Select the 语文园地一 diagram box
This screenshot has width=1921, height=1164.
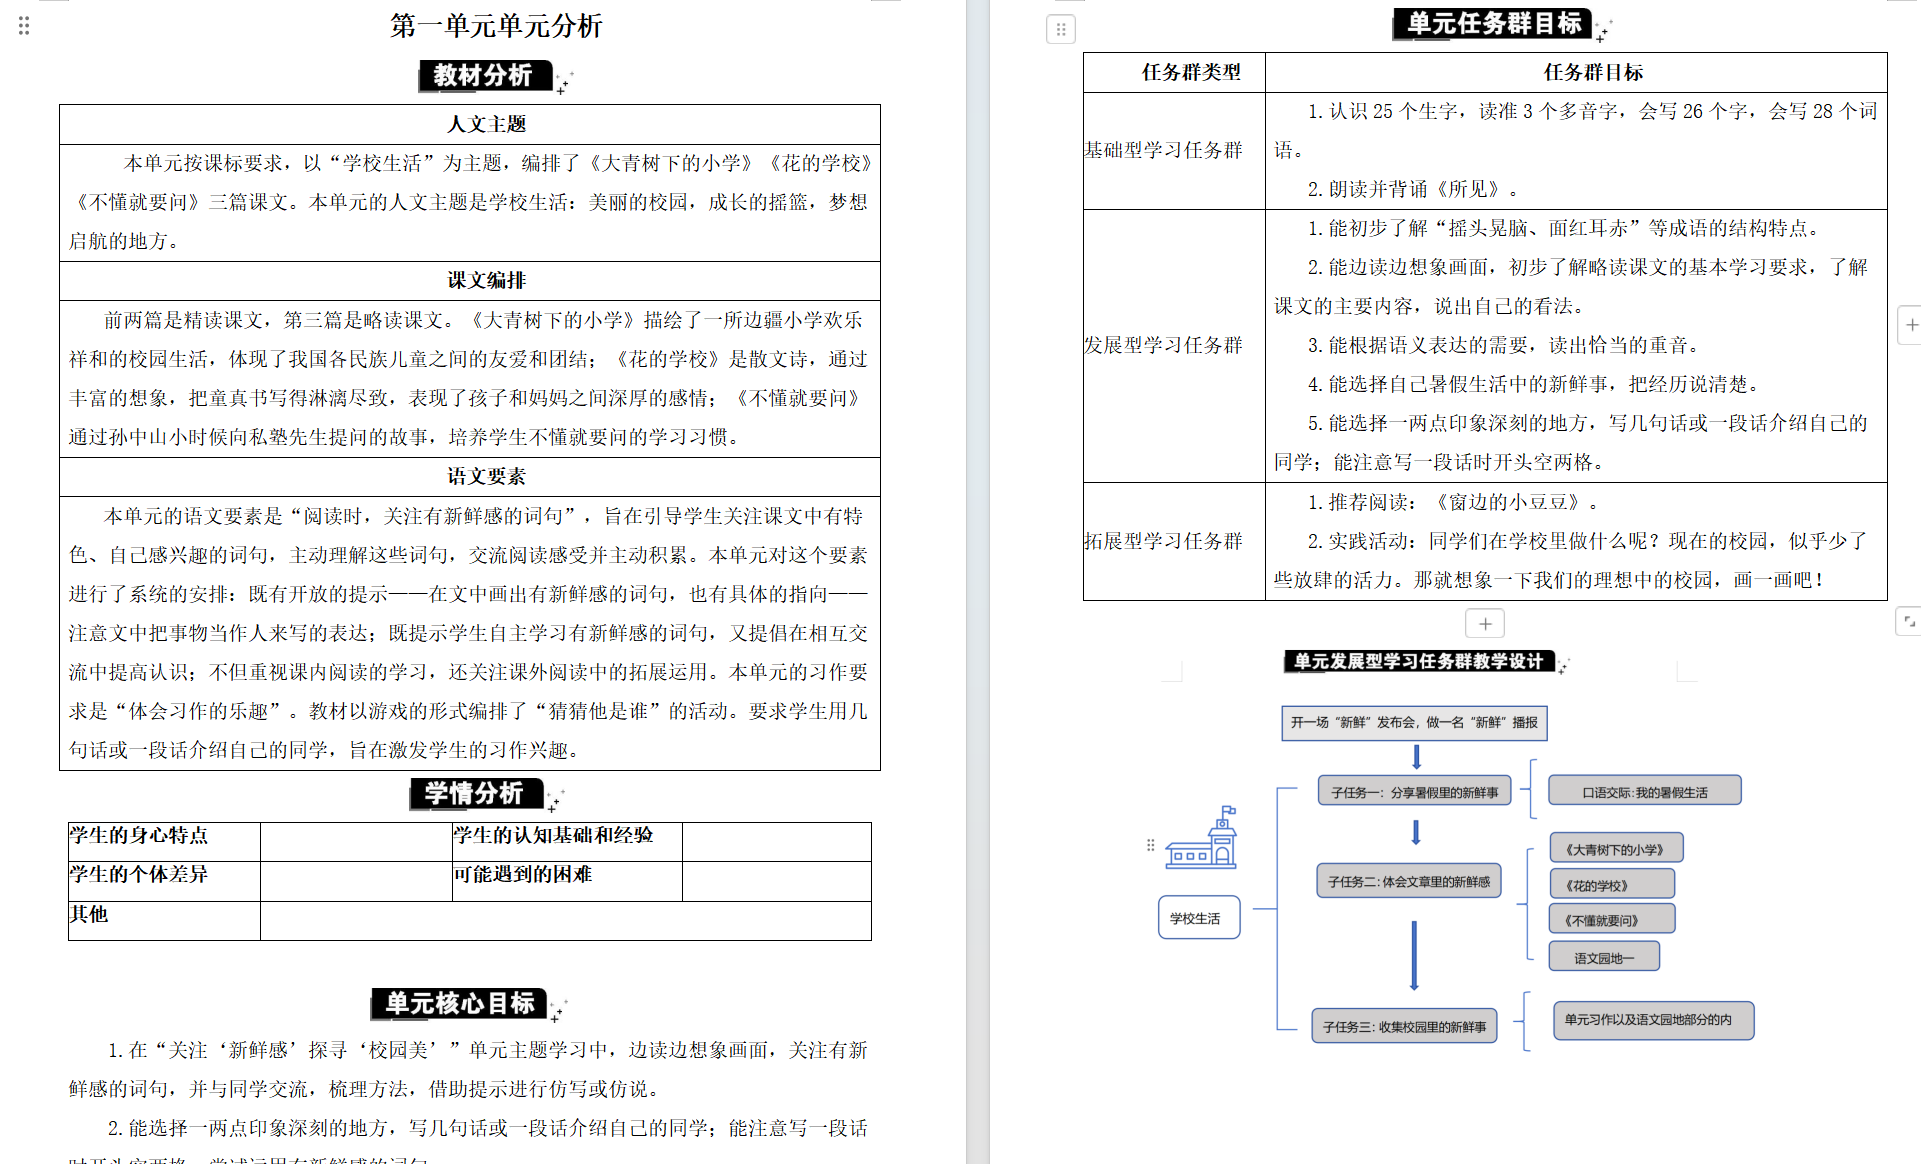(1604, 957)
